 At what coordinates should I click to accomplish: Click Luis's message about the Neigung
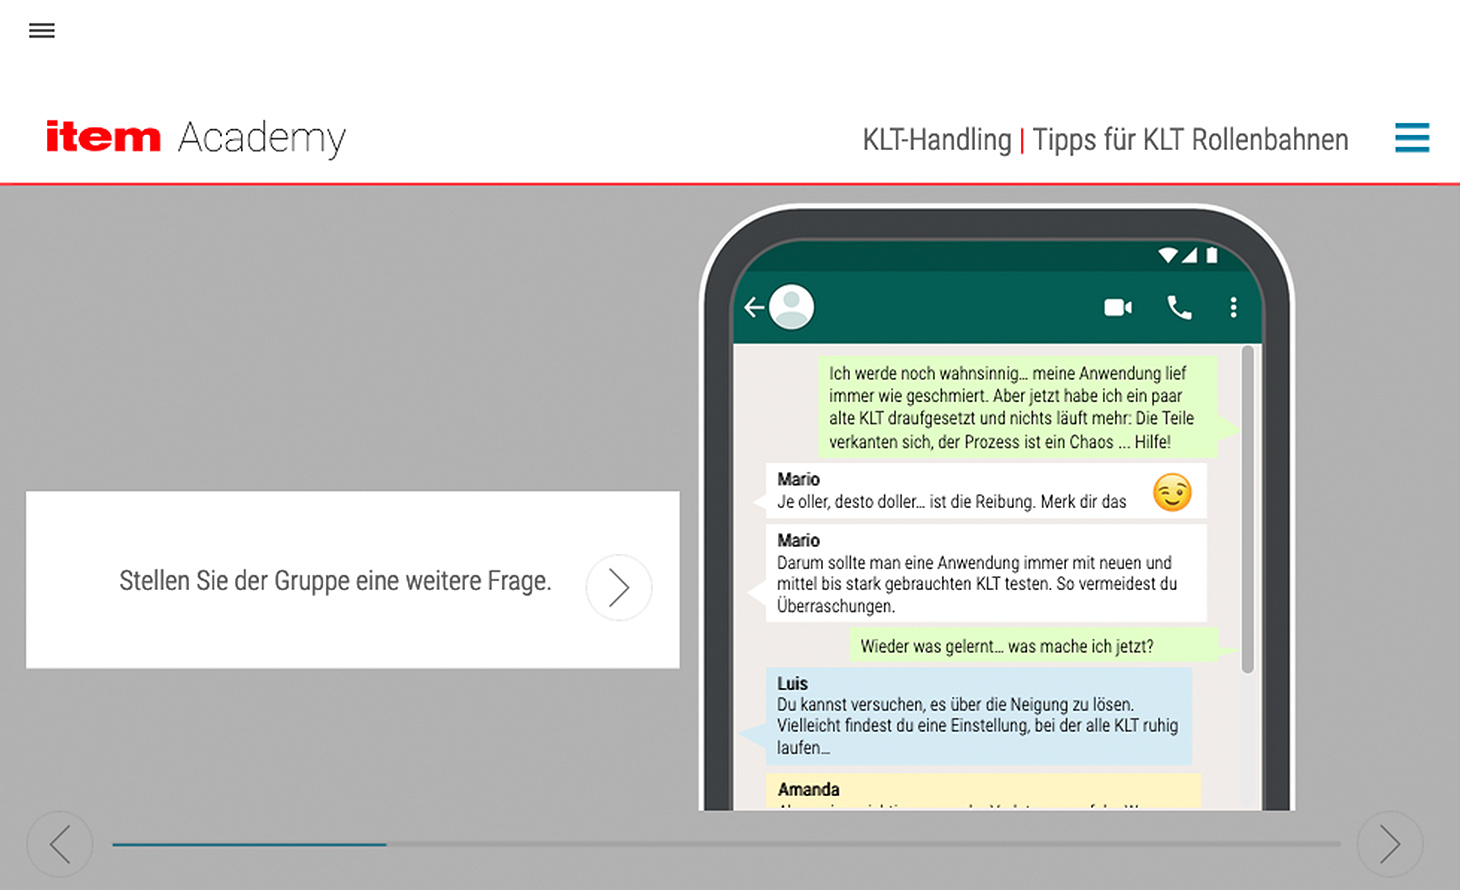(979, 716)
